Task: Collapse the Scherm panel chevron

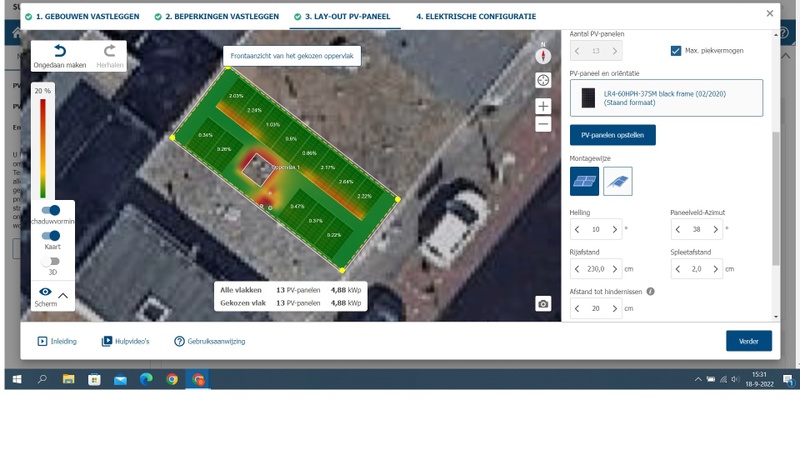Action: pyautogui.click(x=63, y=295)
